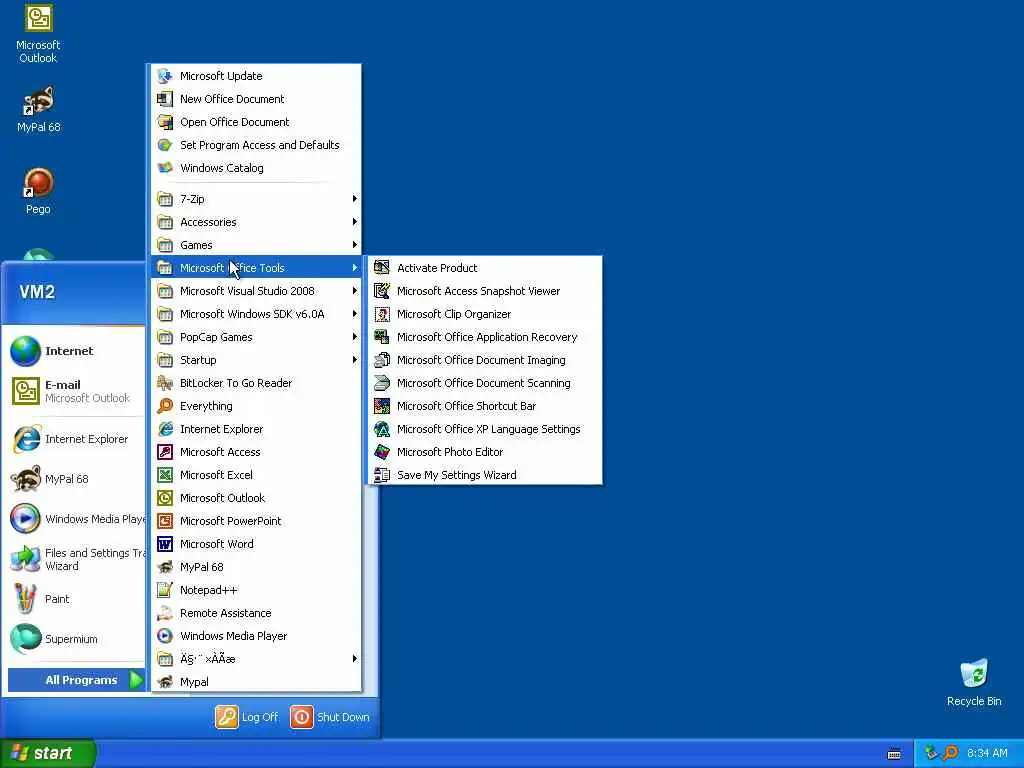The width and height of the screenshot is (1024, 768).
Task: Click the Microsoft PowerPoint icon
Action: point(165,520)
